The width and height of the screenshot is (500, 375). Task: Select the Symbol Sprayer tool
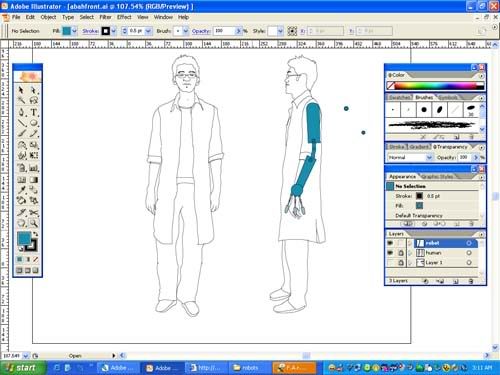[21, 168]
